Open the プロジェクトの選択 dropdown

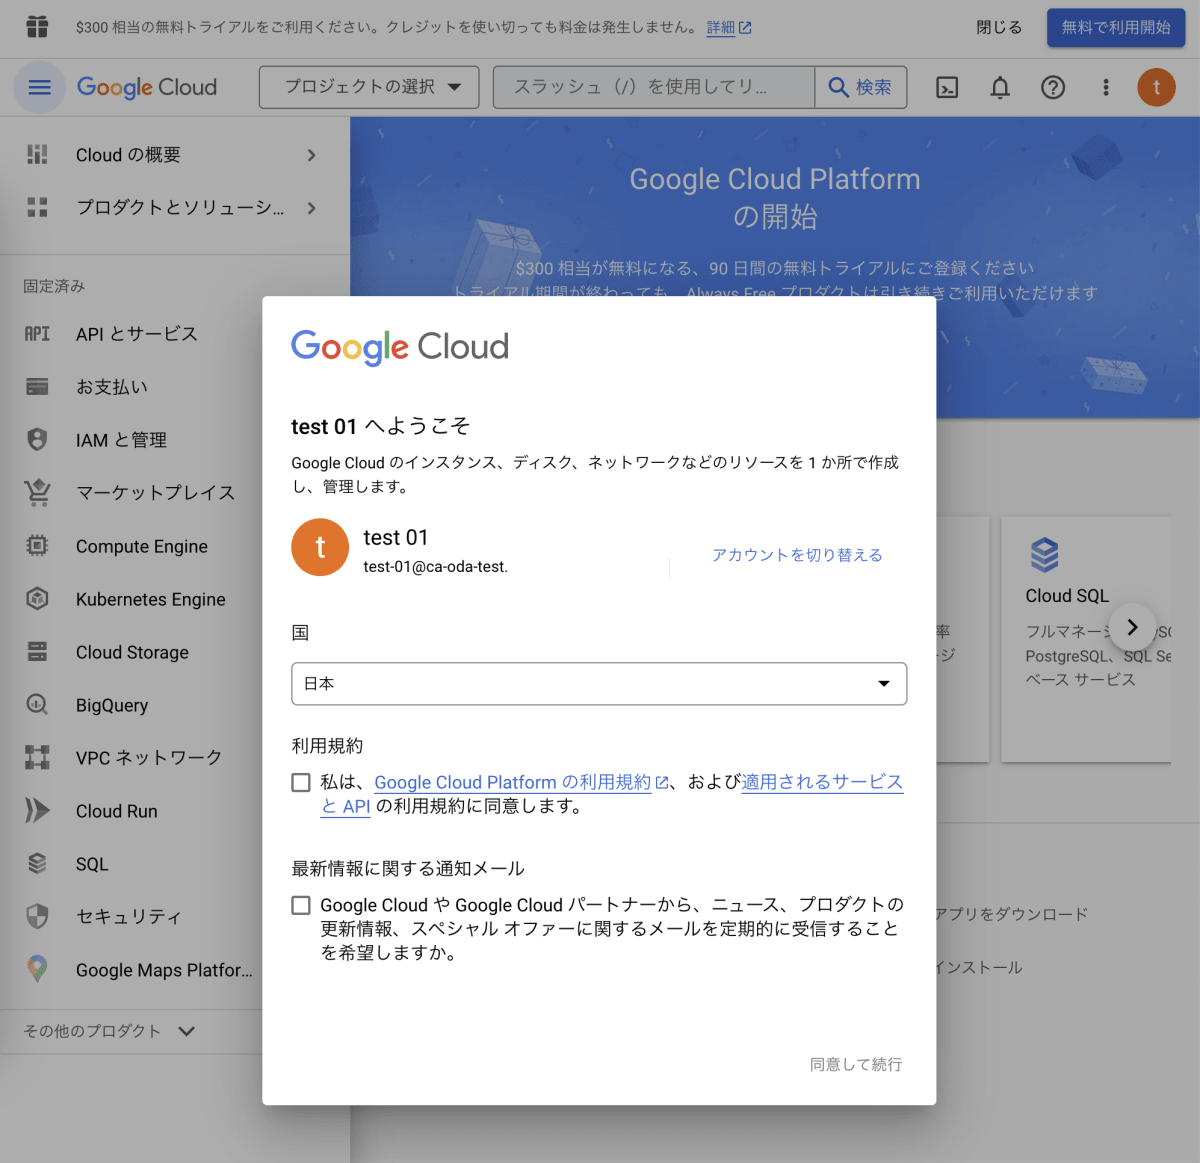[x=369, y=87]
